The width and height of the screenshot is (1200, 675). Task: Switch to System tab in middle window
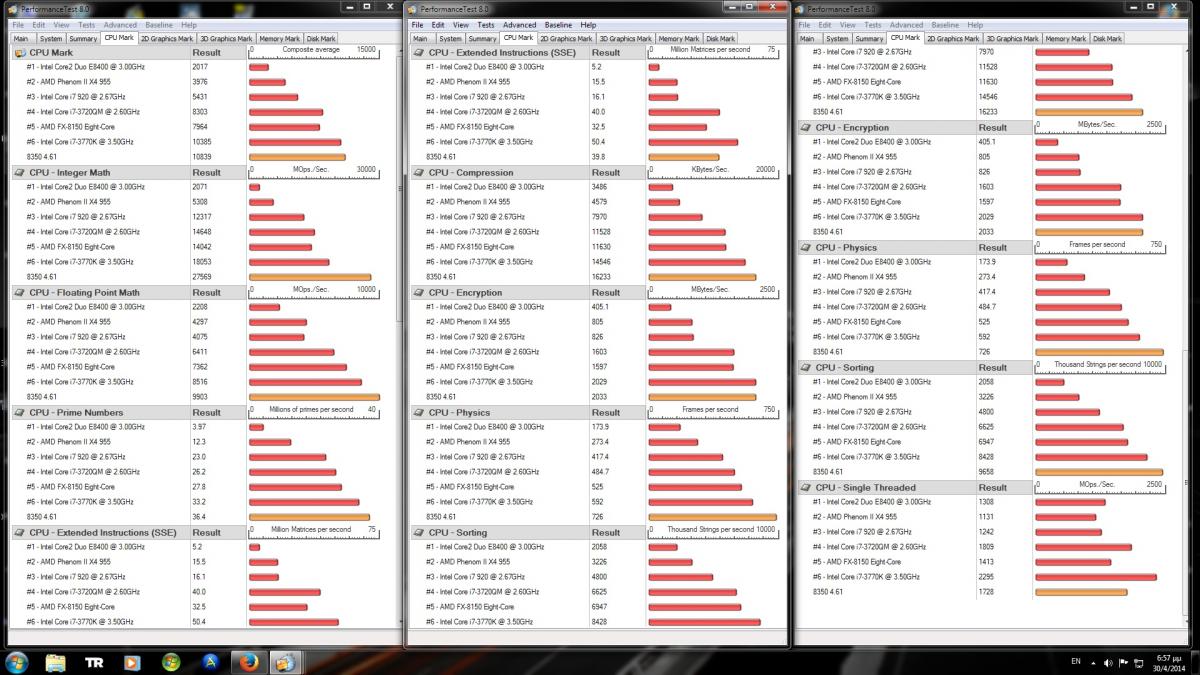click(453, 39)
